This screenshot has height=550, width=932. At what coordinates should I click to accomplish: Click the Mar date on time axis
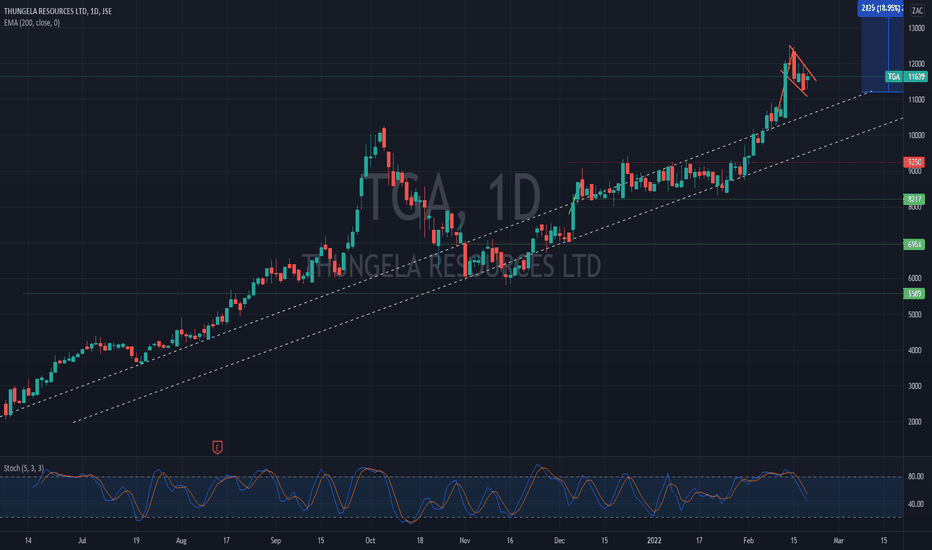tap(839, 540)
